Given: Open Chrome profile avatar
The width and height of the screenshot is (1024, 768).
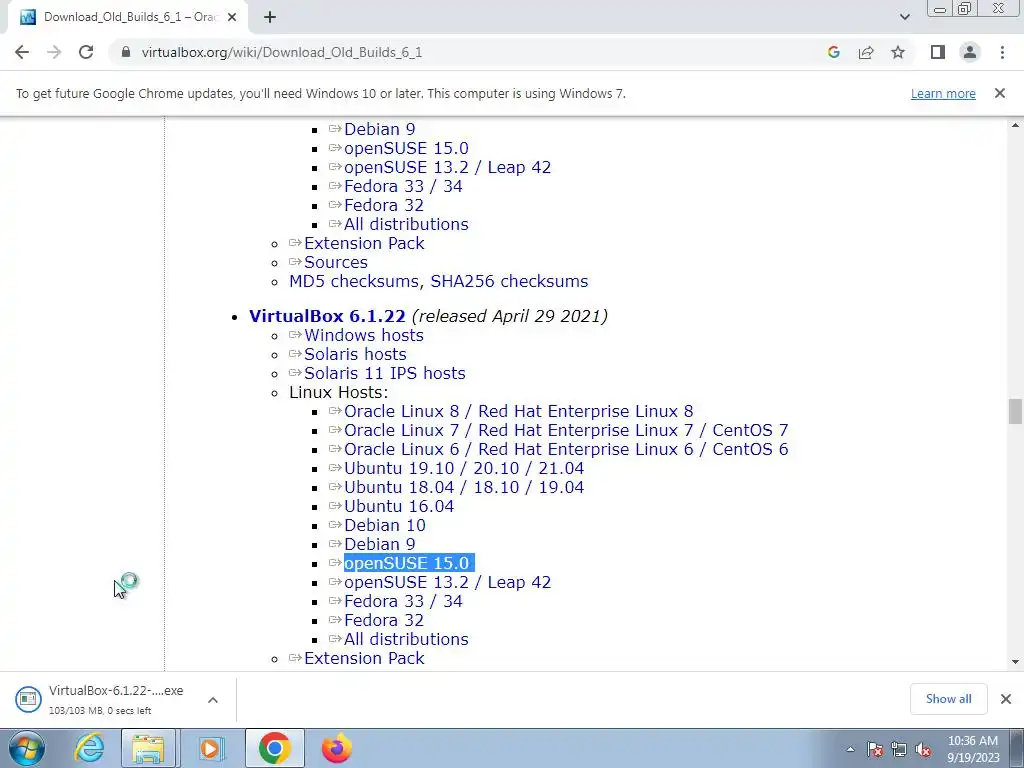Looking at the screenshot, I should click(970, 52).
